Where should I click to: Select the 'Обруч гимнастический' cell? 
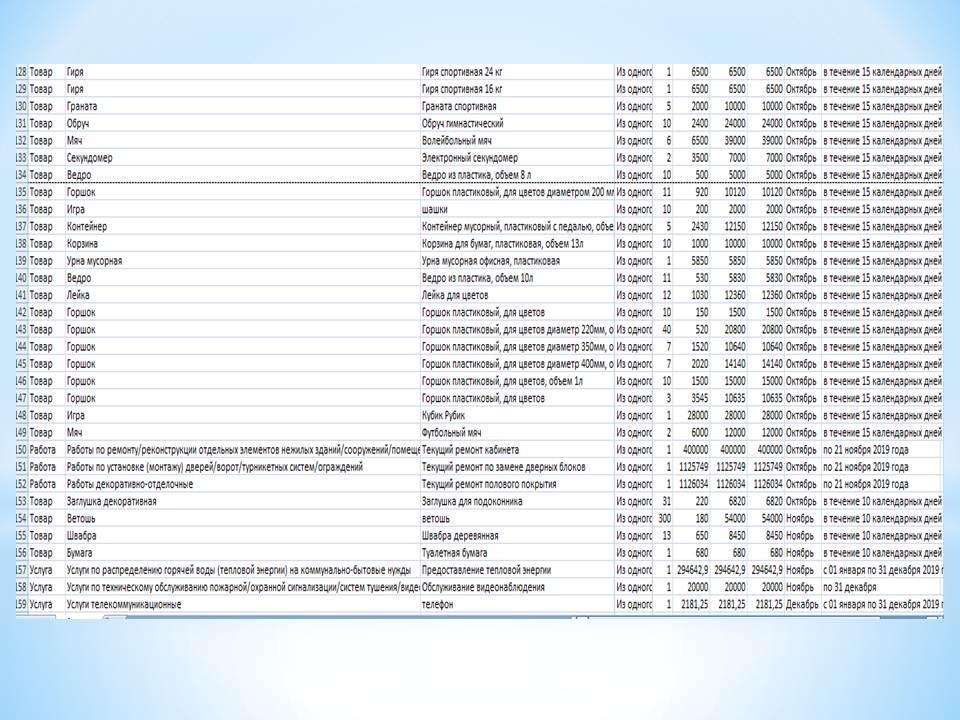click(517, 123)
